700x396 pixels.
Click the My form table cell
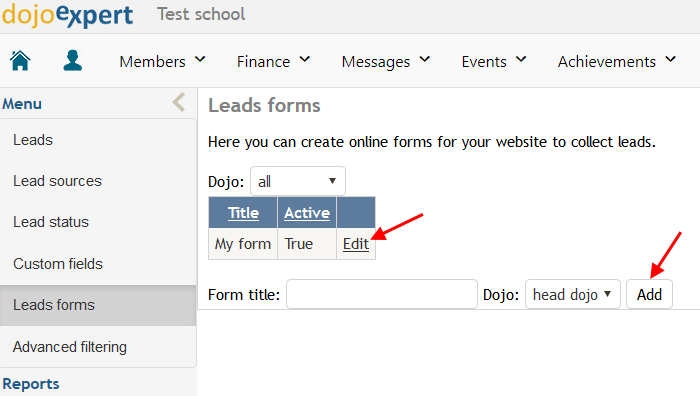point(243,244)
